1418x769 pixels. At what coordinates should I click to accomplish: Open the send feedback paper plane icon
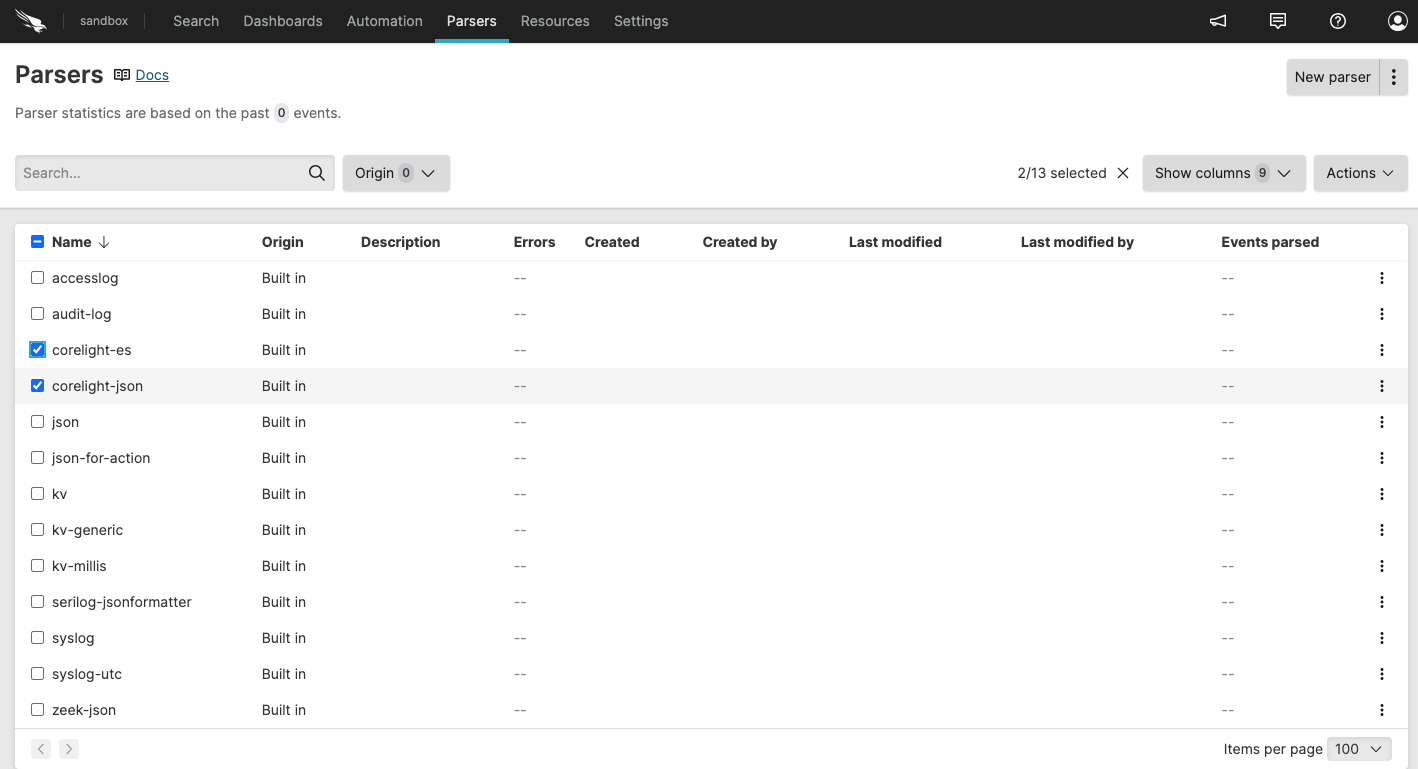click(1217, 20)
